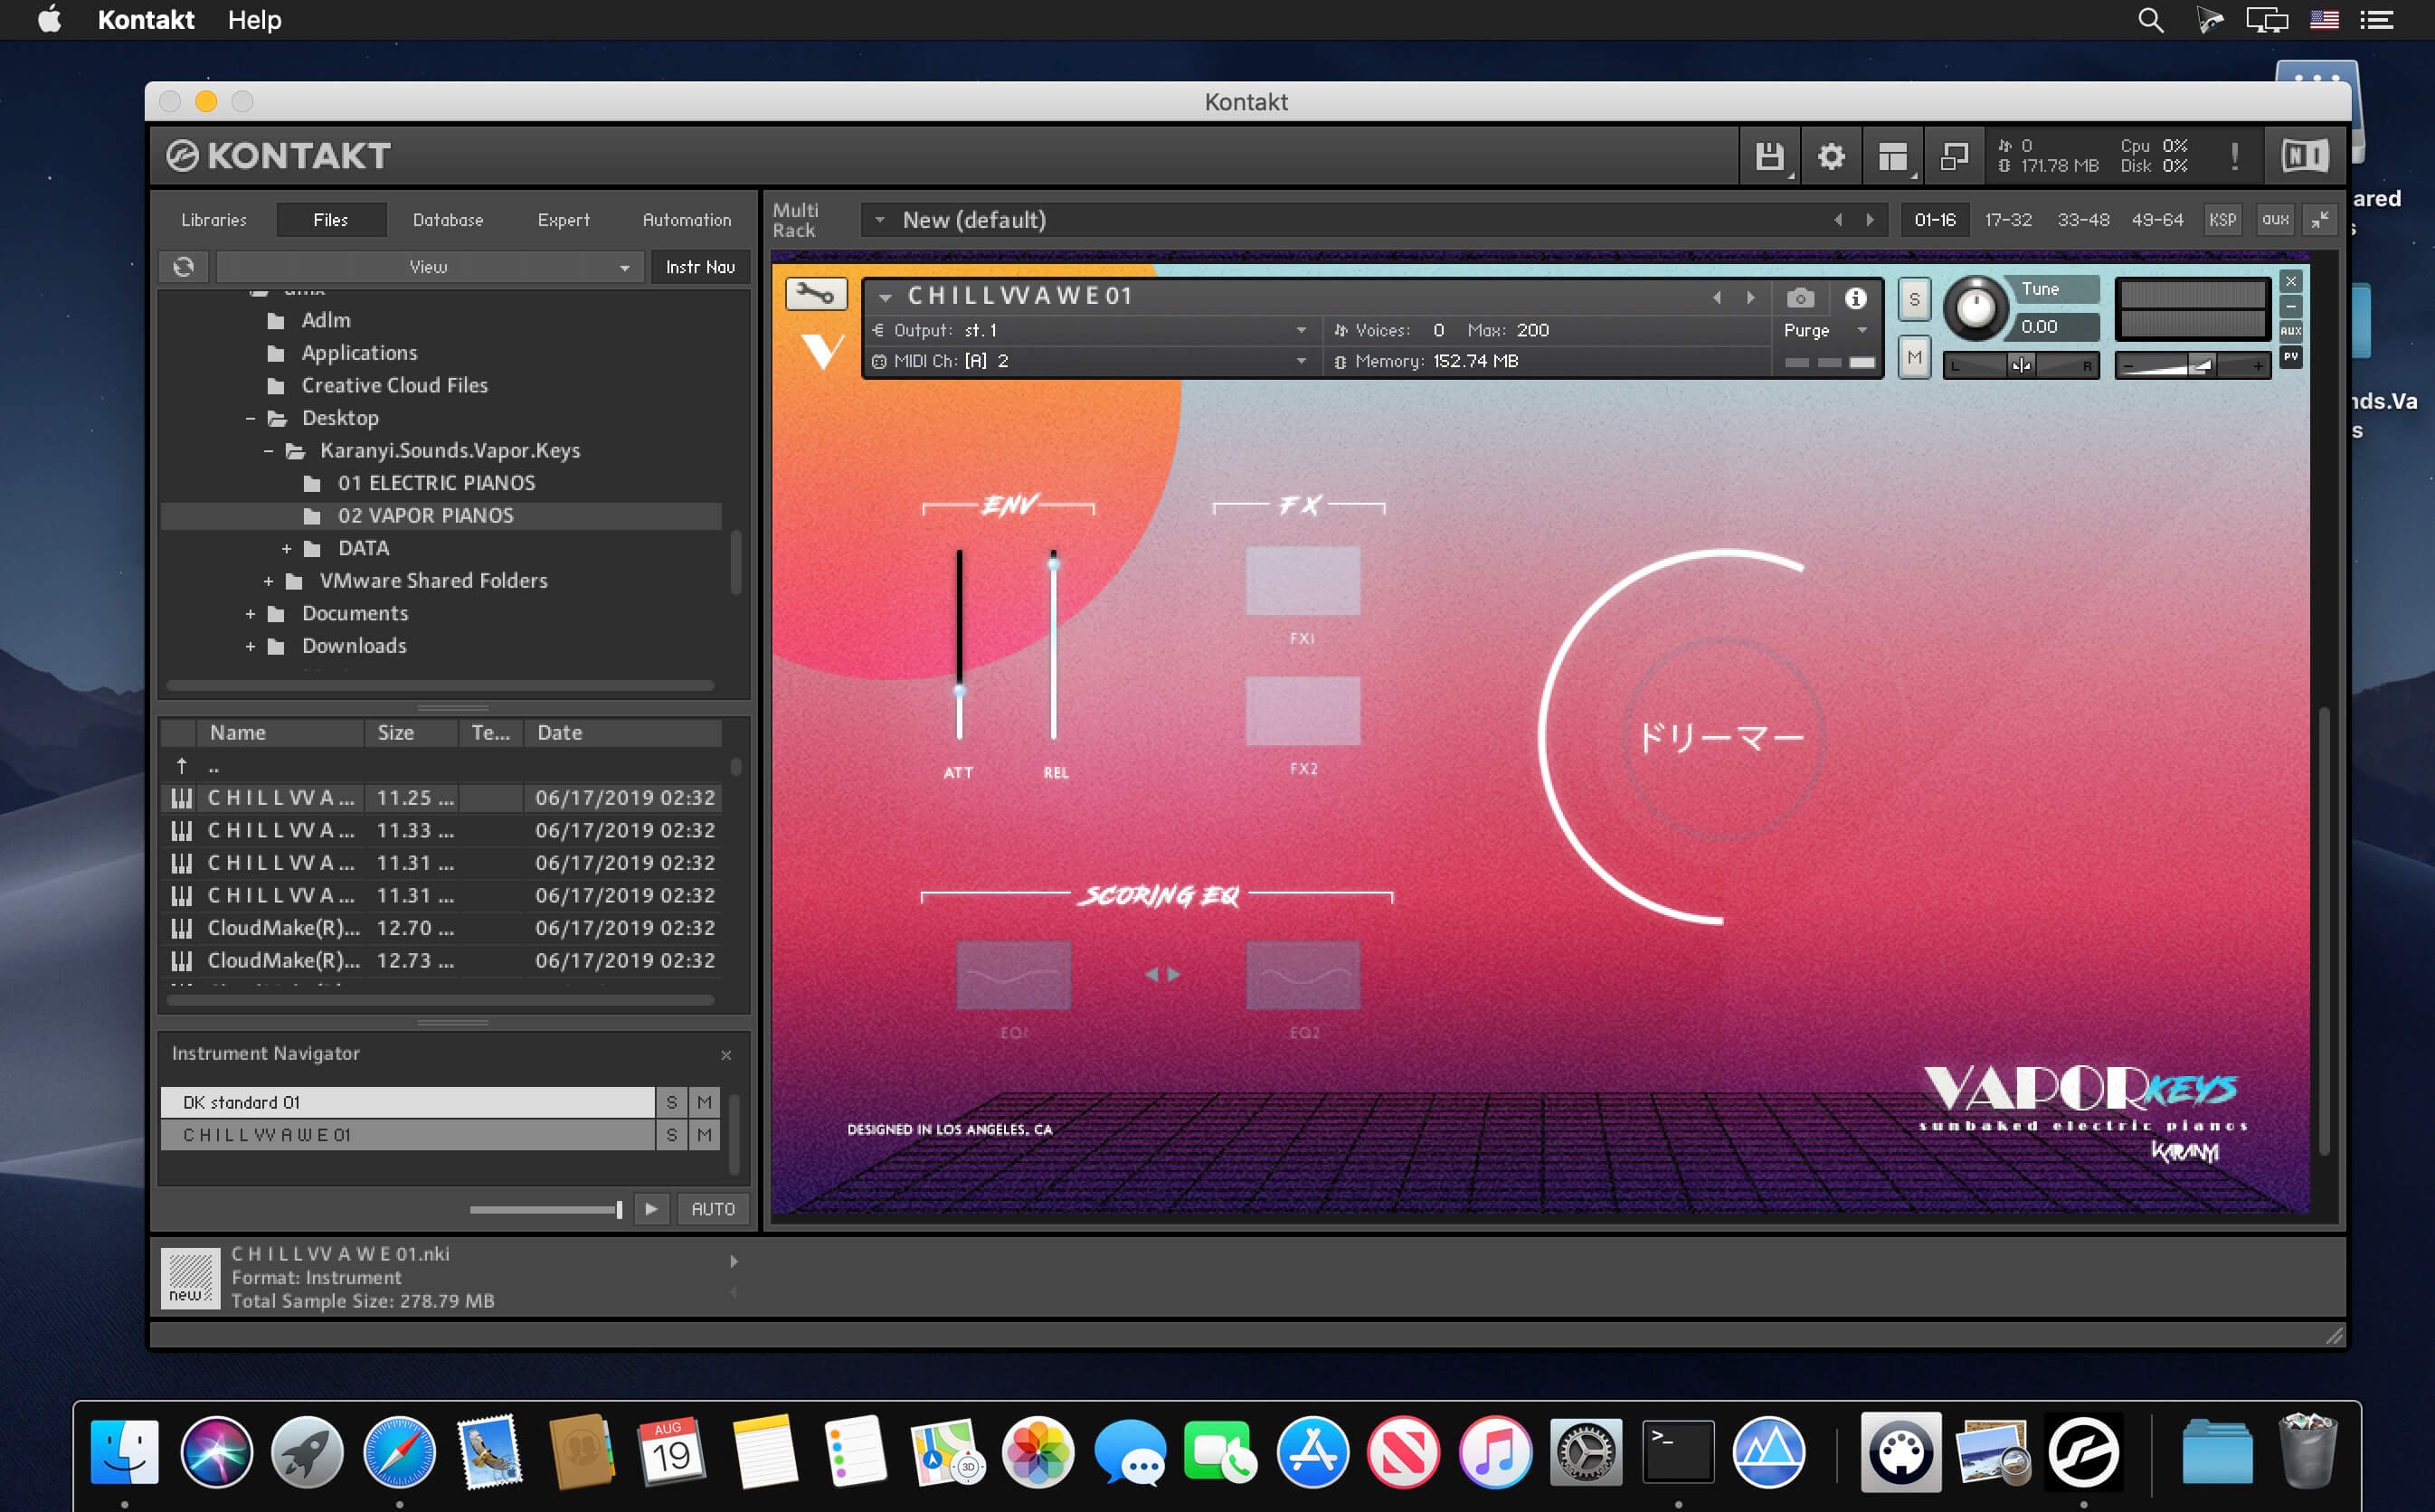
Task: Open Finder in the dock
Action: tap(124, 1452)
